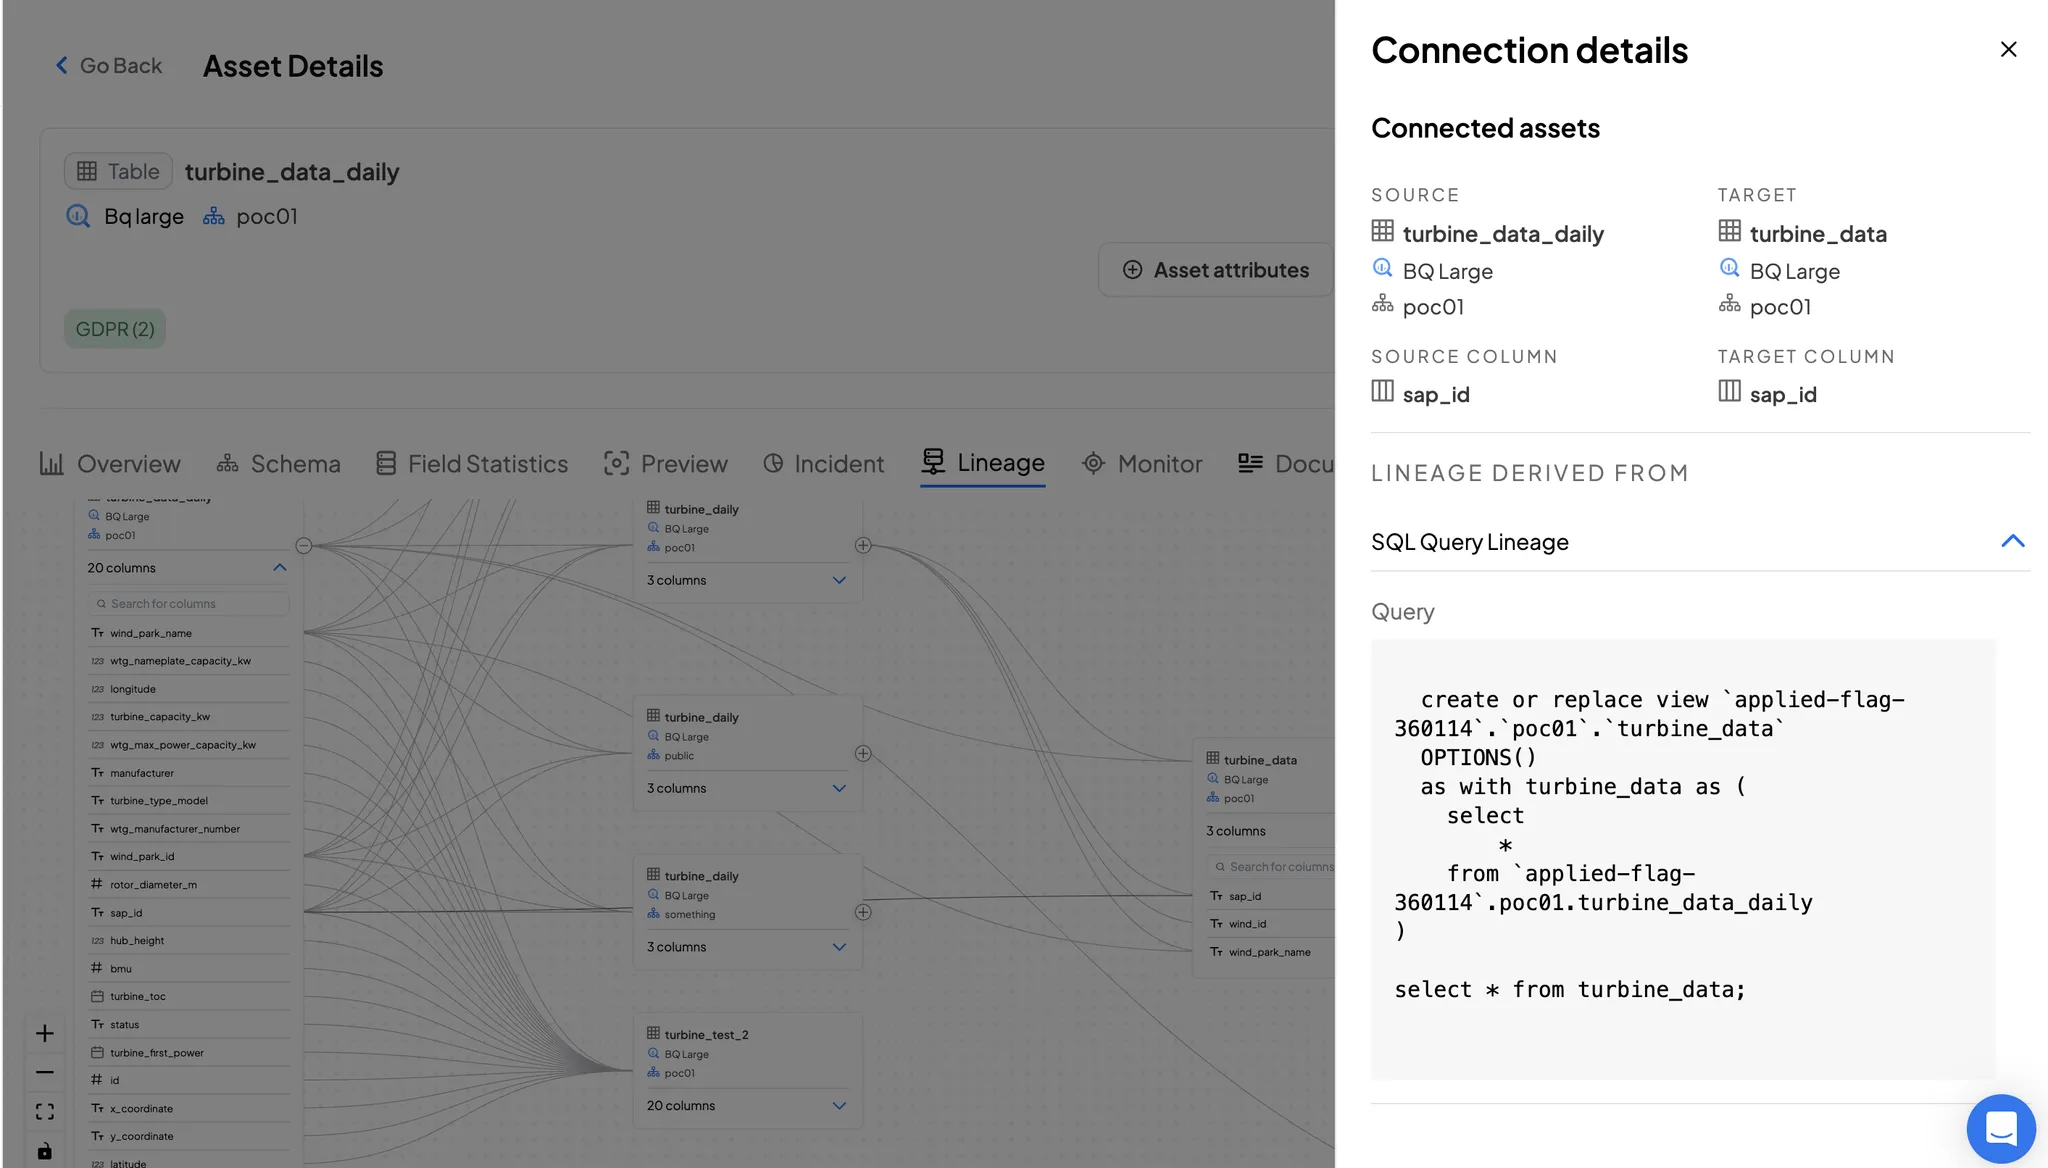Open the Asset attributes button
The height and width of the screenshot is (1168, 2048).
coord(1216,270)
